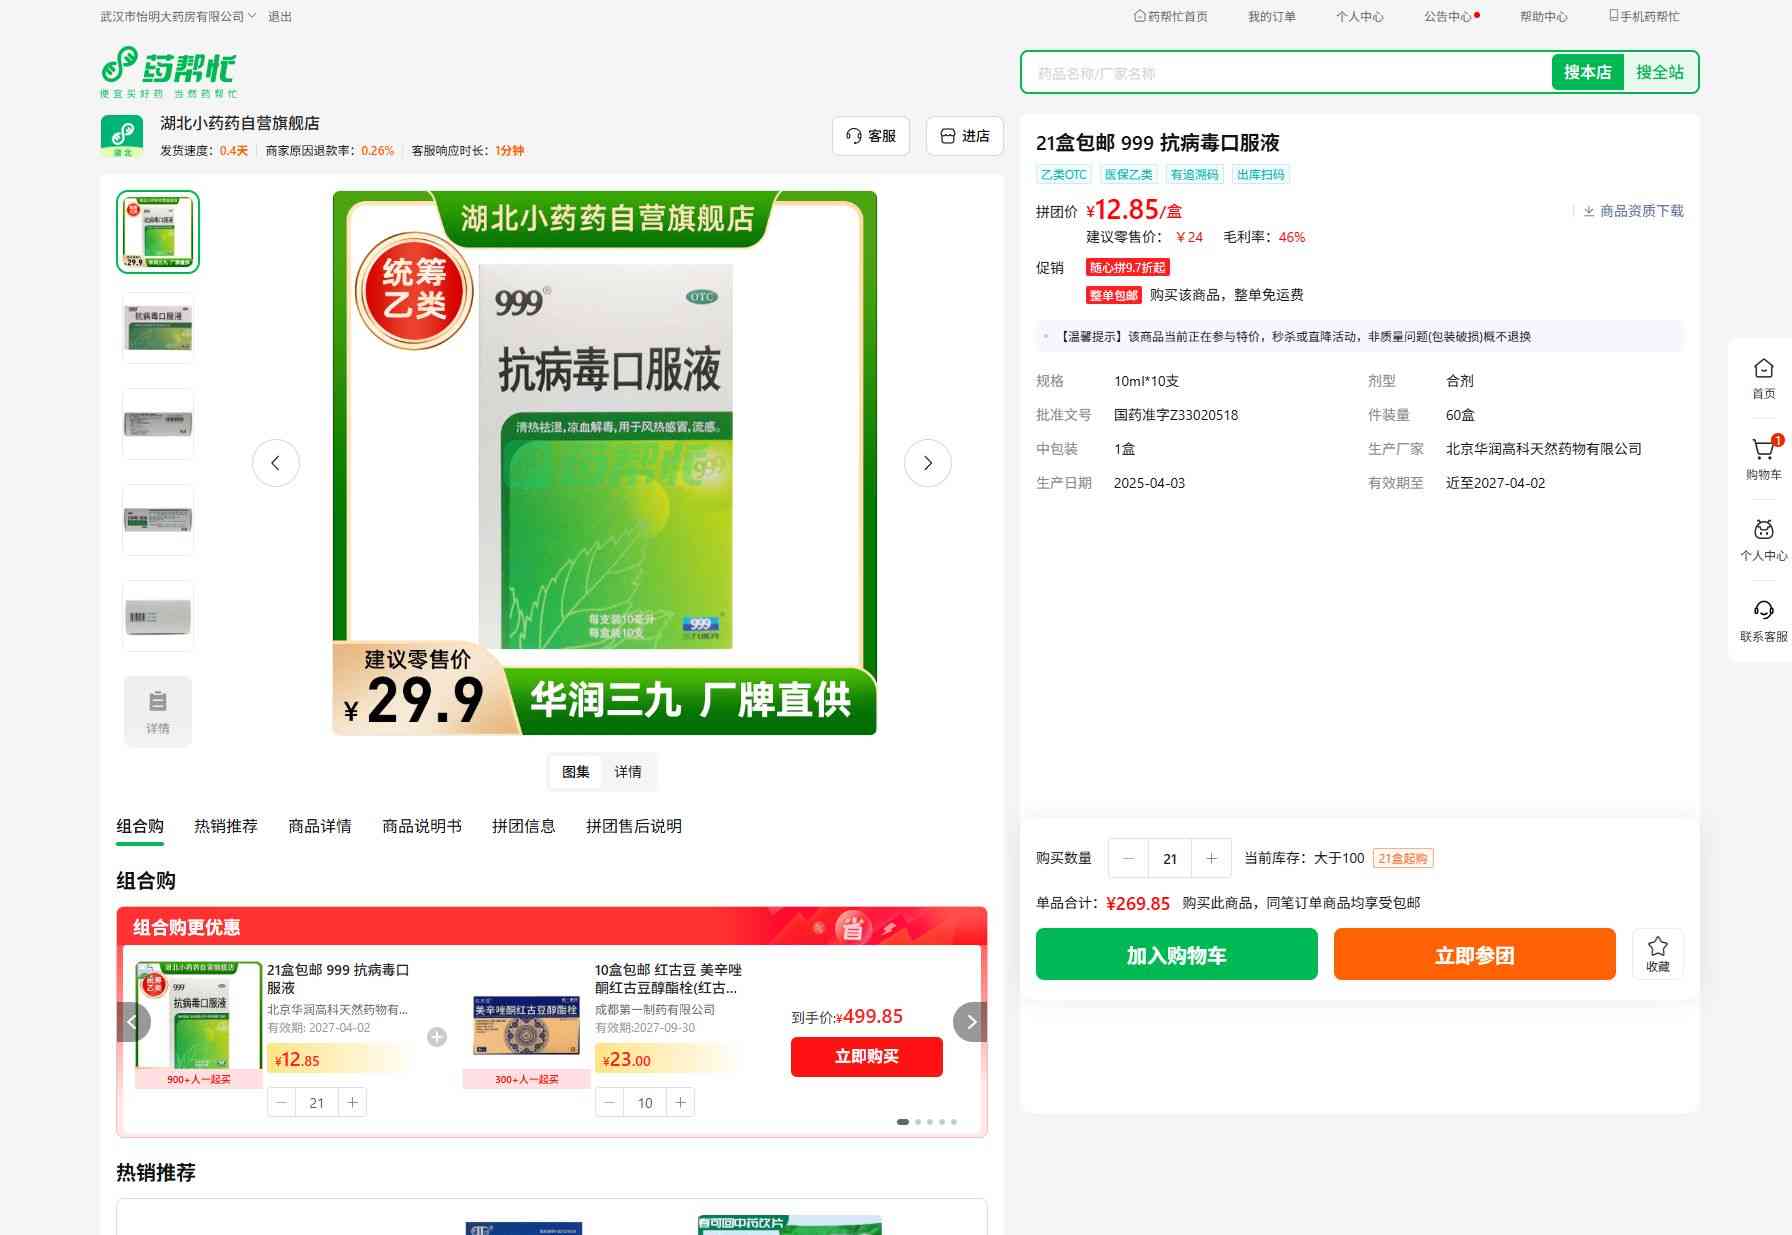The image size is (1792, 1235).
Task: Download product qualifications via 商品资质下载
Action: pyautogui.click(x=1633, y=211)
